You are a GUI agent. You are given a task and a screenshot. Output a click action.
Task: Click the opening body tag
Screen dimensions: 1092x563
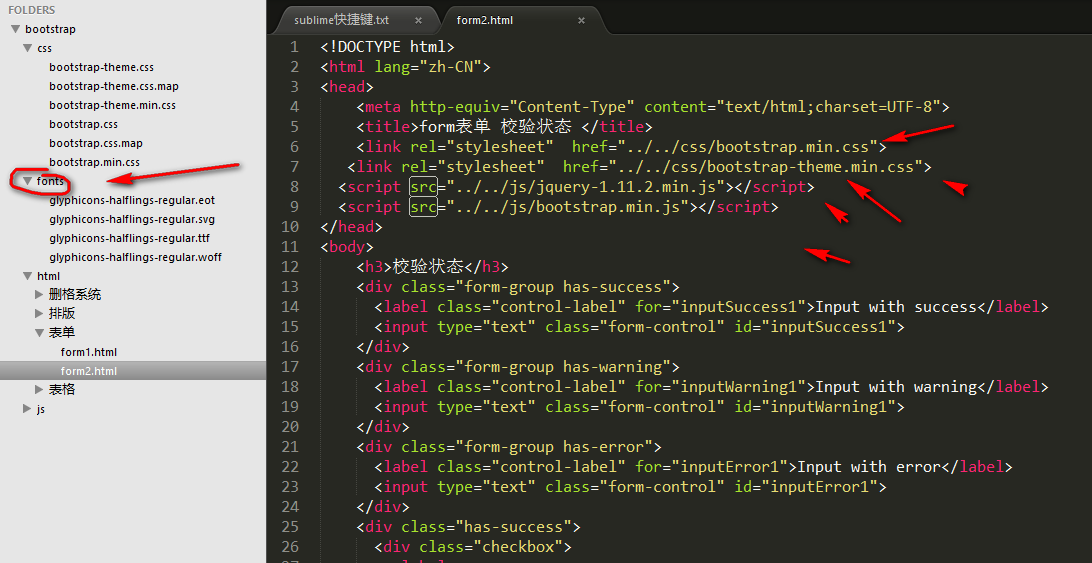pos(347,247)
